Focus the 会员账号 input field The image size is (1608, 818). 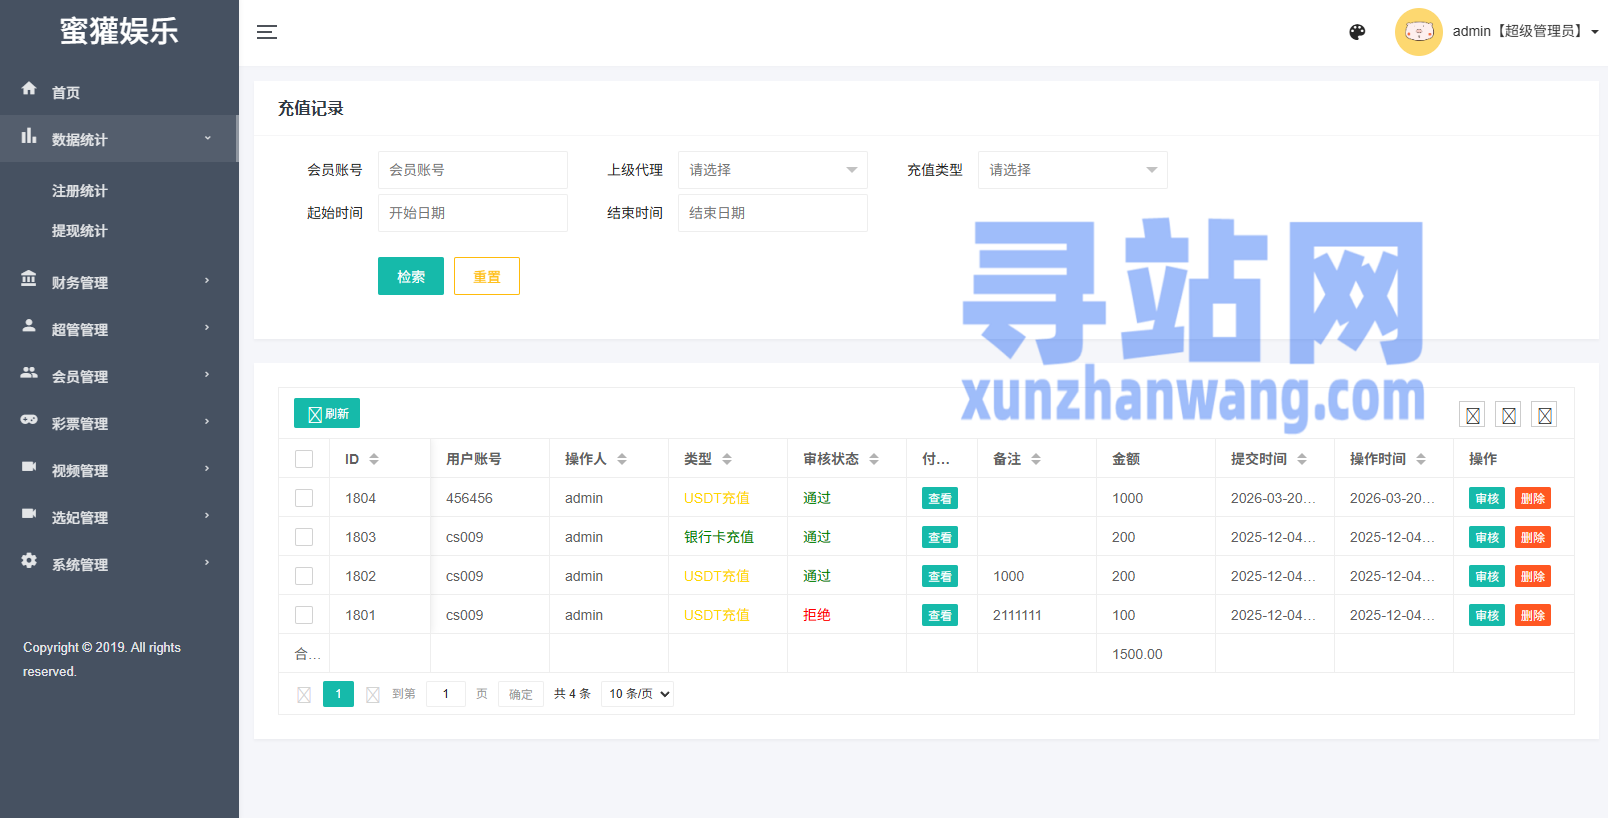pos(472,170)
